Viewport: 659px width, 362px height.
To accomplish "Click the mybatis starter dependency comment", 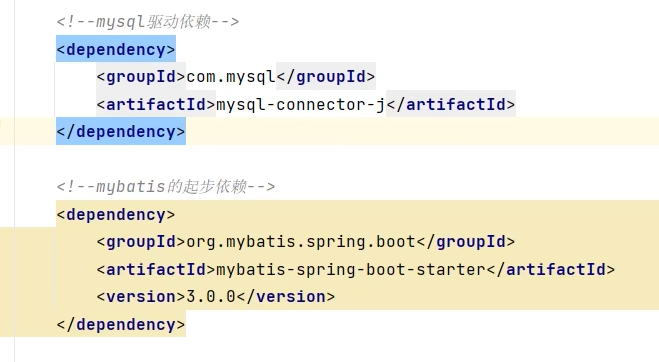I will pyautogui.click(x=166, y=186).
